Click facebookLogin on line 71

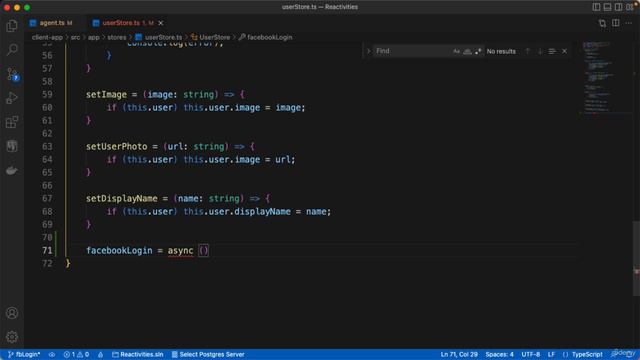pyautogui.click(x=119, y=251)
